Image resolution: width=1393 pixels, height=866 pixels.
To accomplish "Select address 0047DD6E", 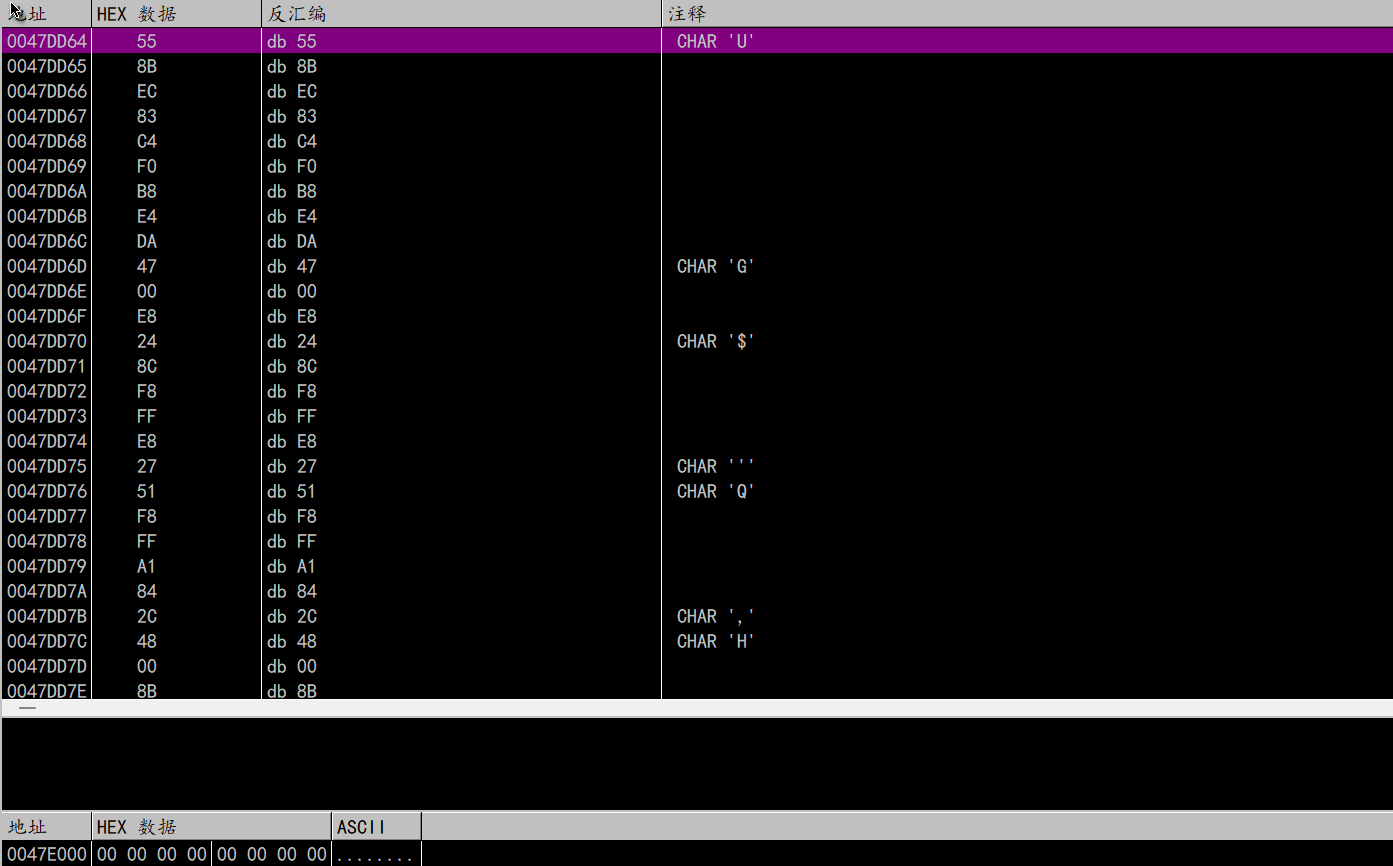I will (47, 291).
